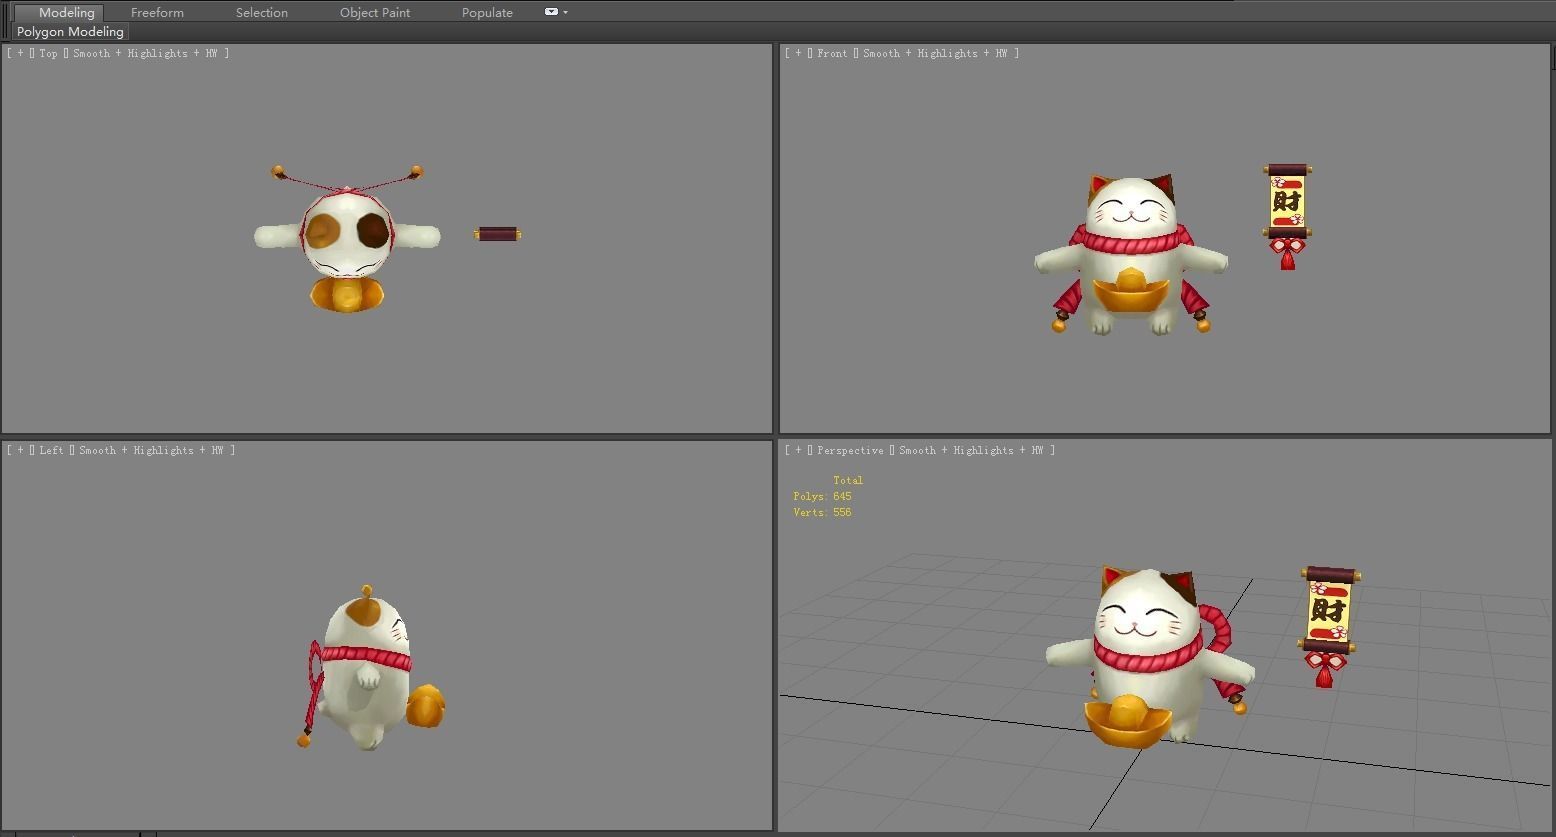Open the Object Paint ribbon tab
1556x837 pixels.
(375, 12)
